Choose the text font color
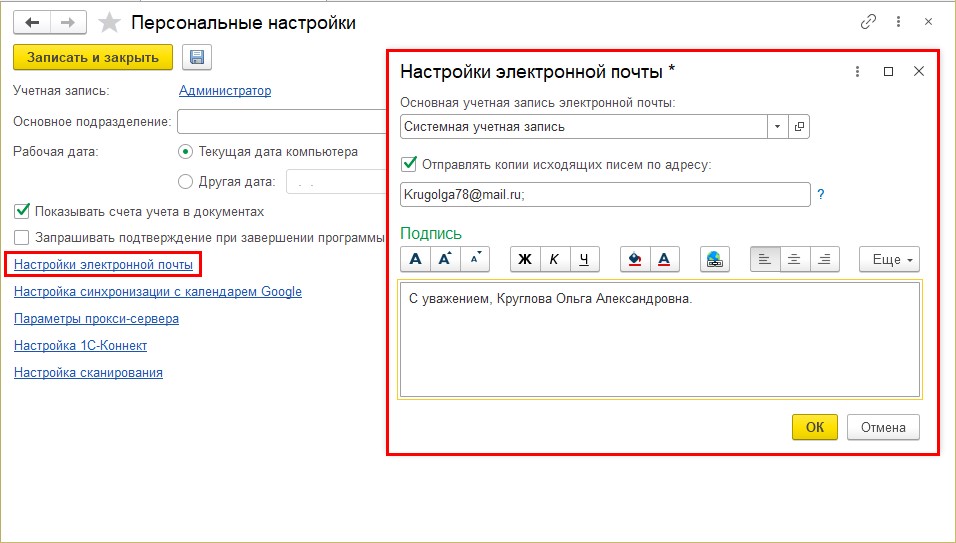This screenshot has width=956, height=543. click(665, 259)
